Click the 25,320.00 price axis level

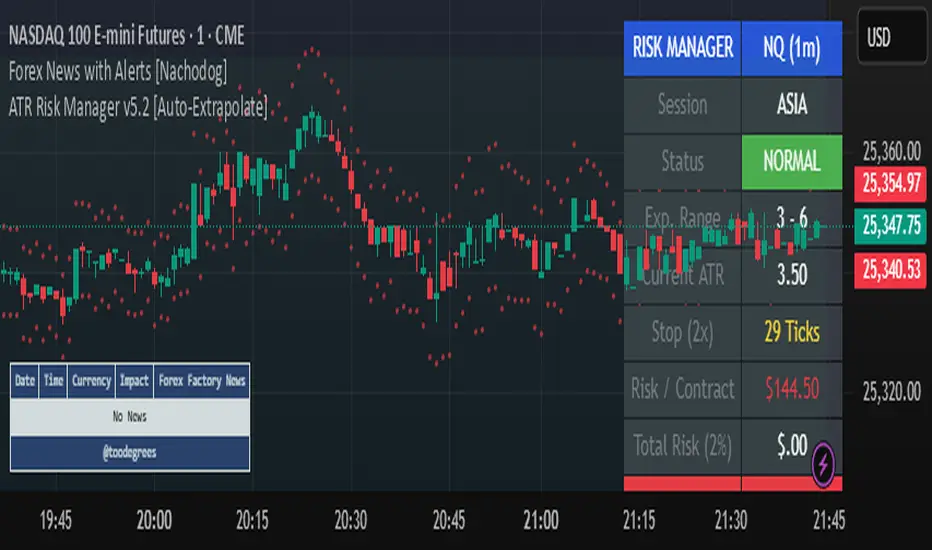pyautogui.click(x=892, y=392)
